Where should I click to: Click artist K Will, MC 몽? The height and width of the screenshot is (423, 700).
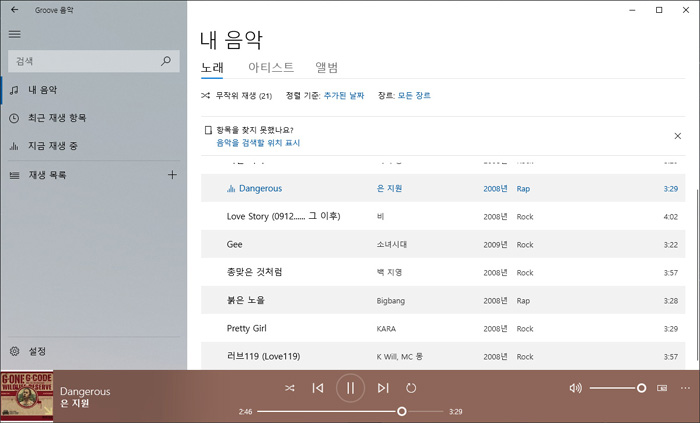click(x=400, y=357)
